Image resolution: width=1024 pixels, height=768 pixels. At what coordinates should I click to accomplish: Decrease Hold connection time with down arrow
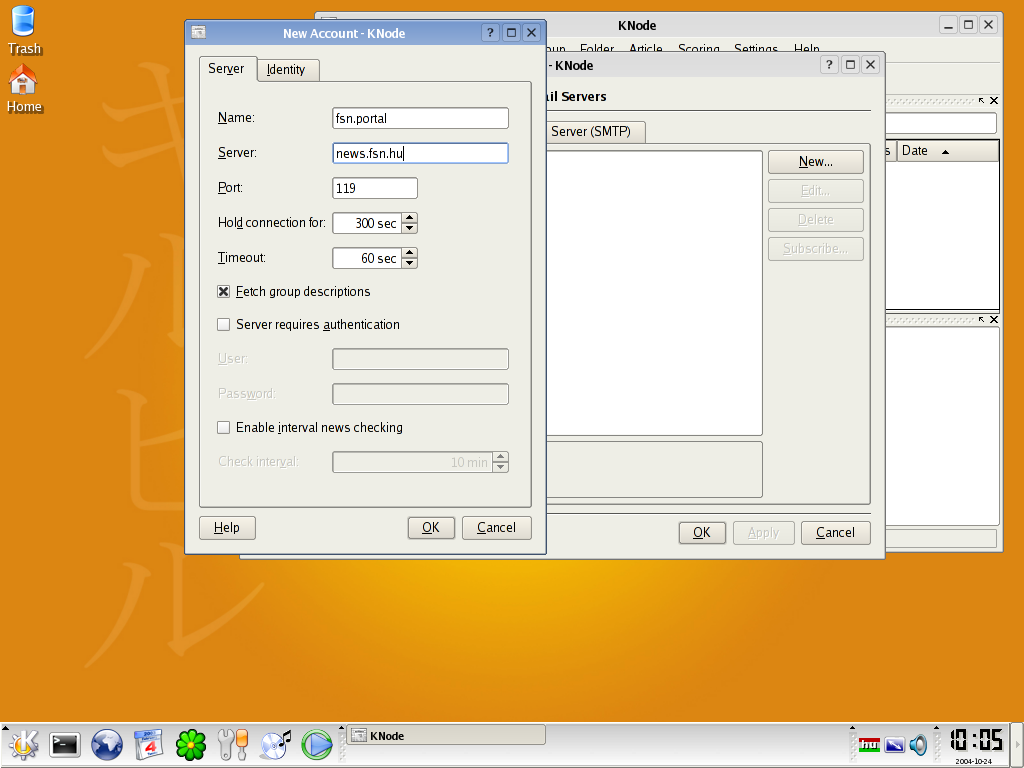(x=409, y=228)
